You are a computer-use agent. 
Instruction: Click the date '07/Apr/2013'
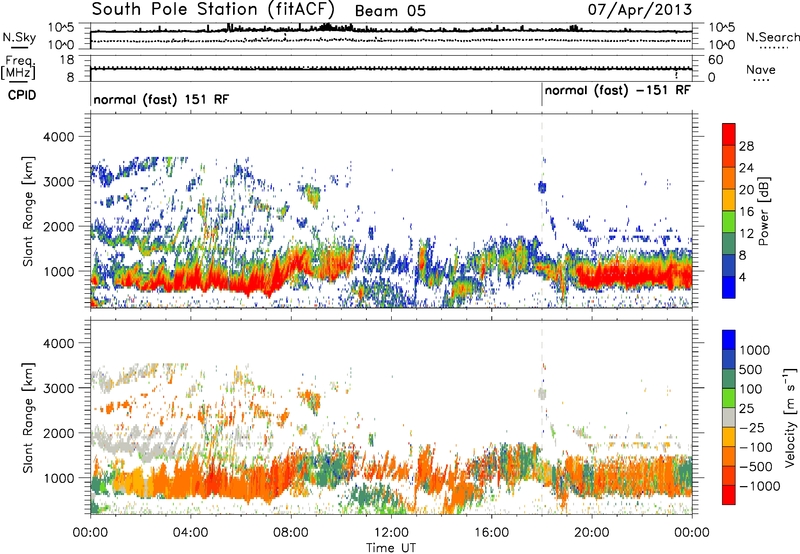[640, 10]
